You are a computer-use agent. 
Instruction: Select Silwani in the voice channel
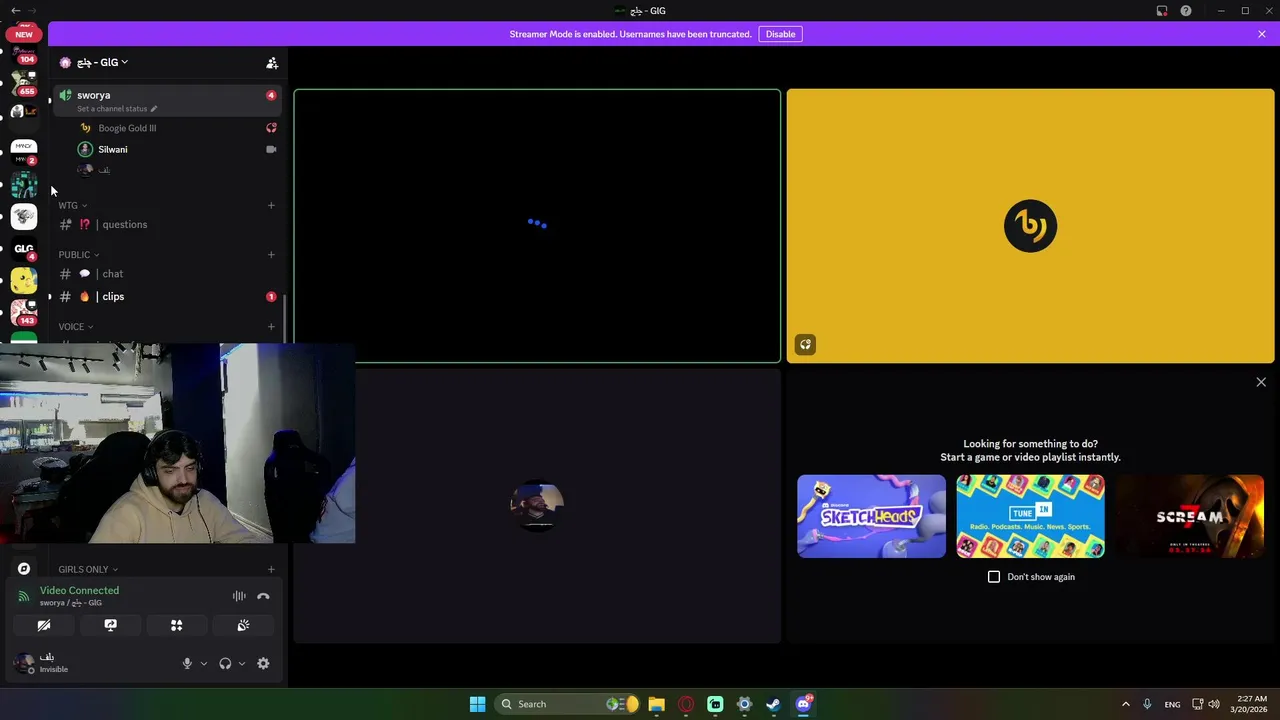pyautogui.click(x=176, y=149)
